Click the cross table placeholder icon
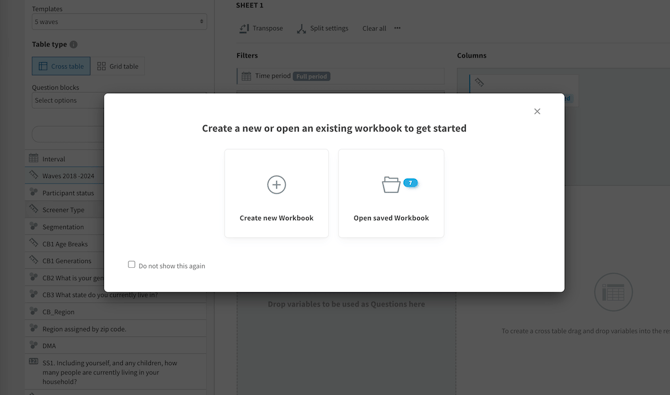The image size is (670, 395). [x=613, y=292]
